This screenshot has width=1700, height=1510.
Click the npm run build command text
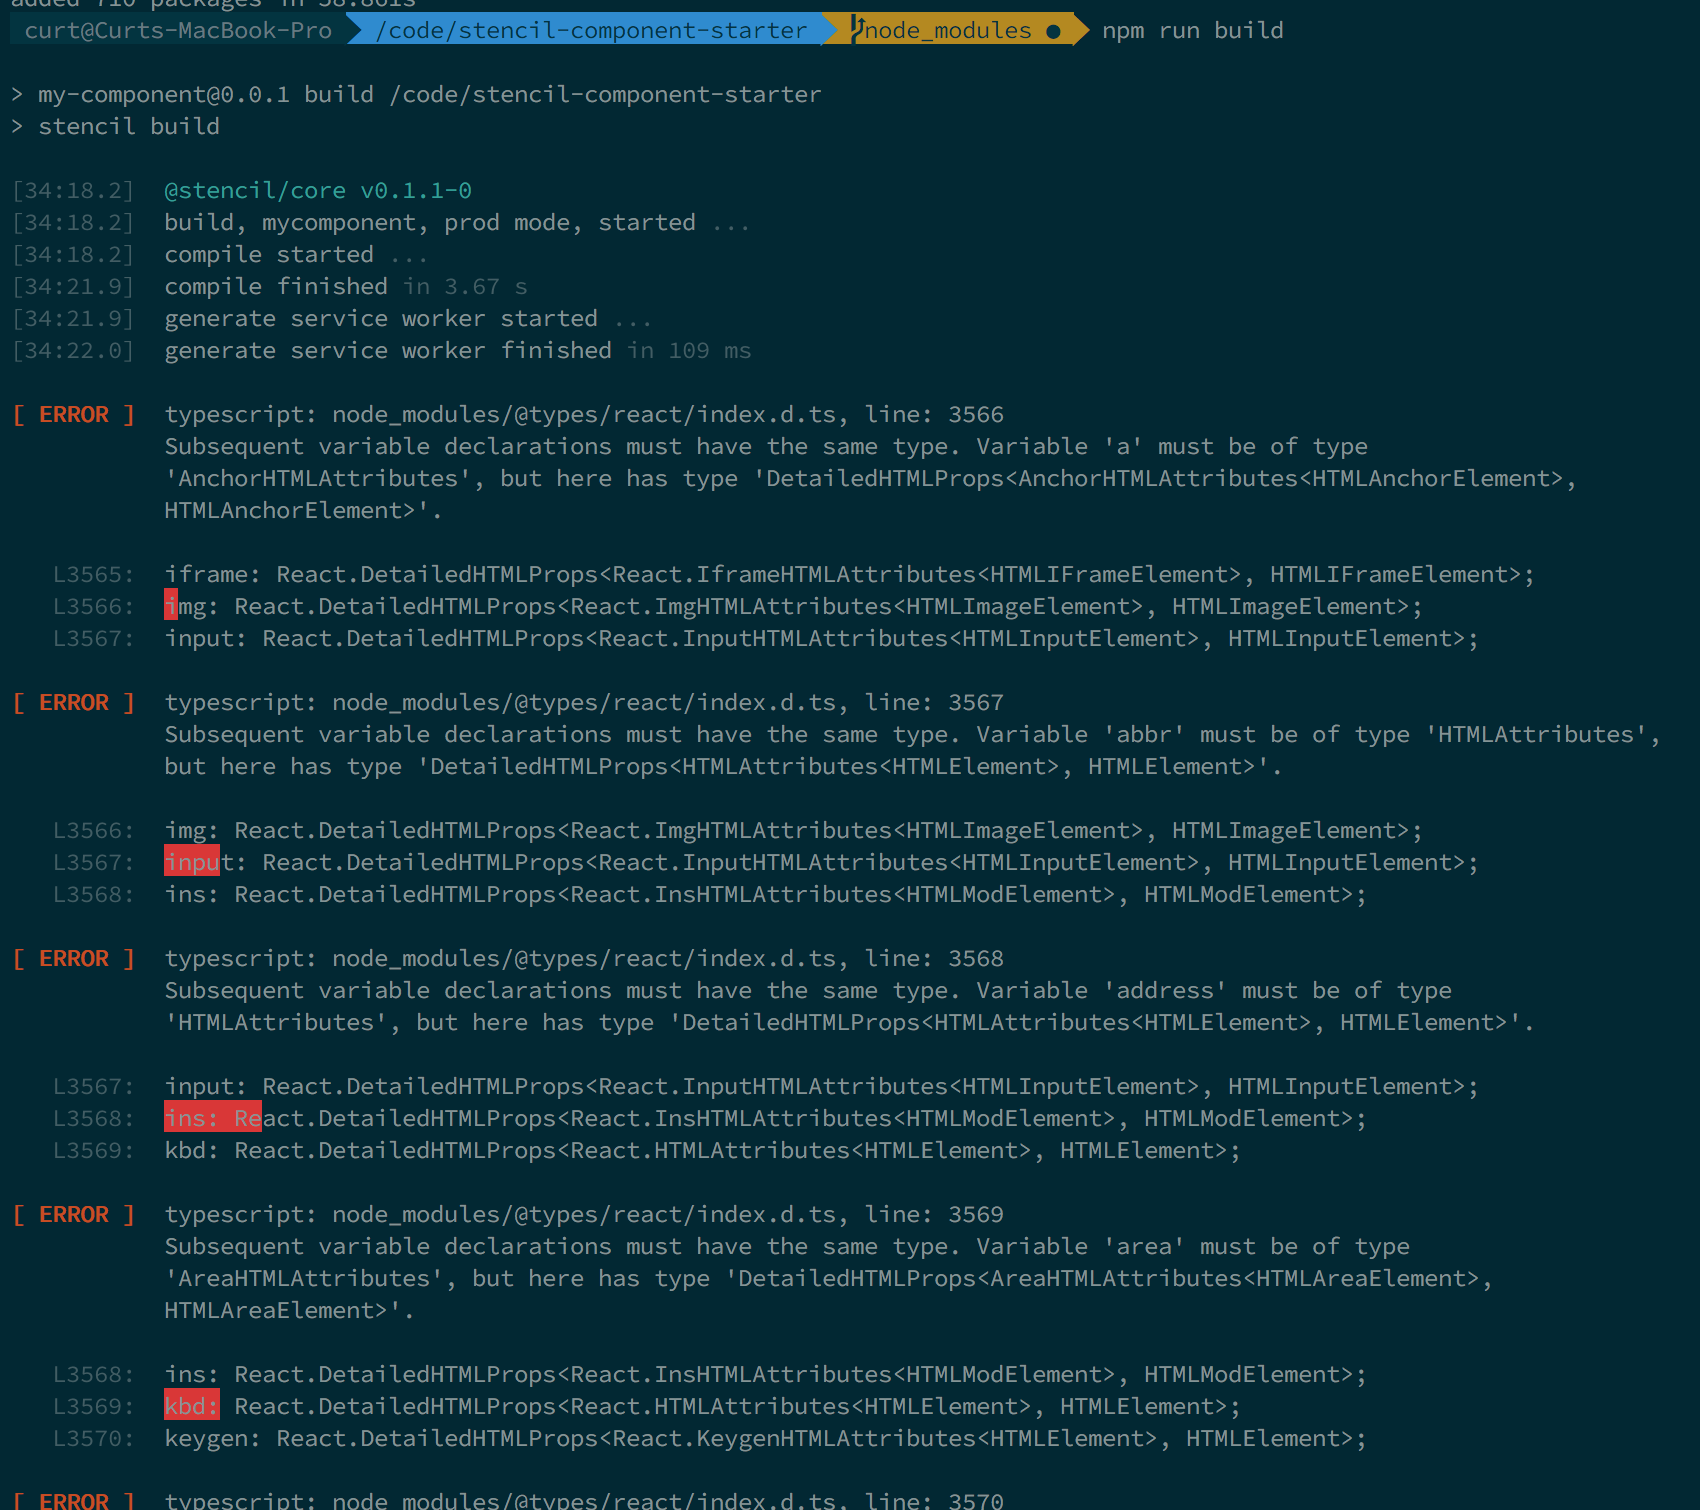(1191, 31)
